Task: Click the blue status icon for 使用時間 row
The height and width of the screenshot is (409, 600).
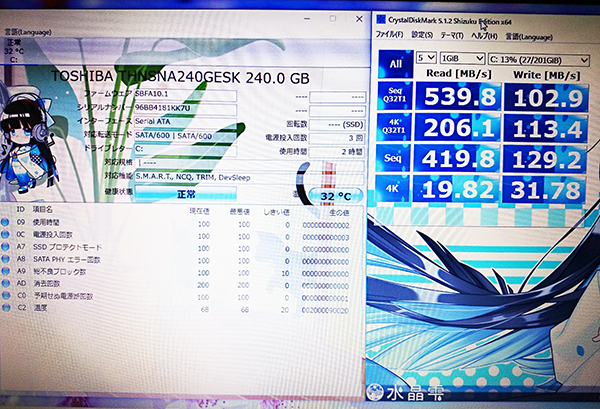Action: [5, 222]
